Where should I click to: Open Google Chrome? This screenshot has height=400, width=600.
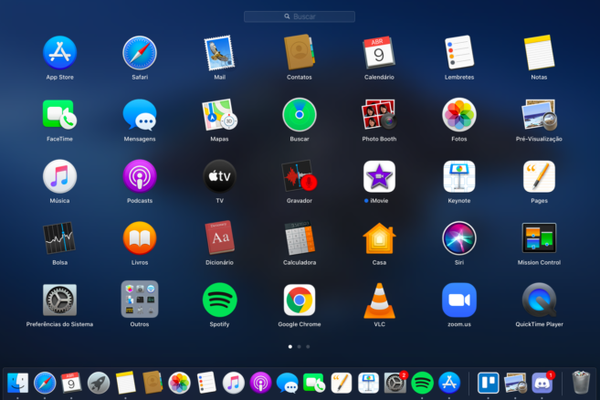299,300
